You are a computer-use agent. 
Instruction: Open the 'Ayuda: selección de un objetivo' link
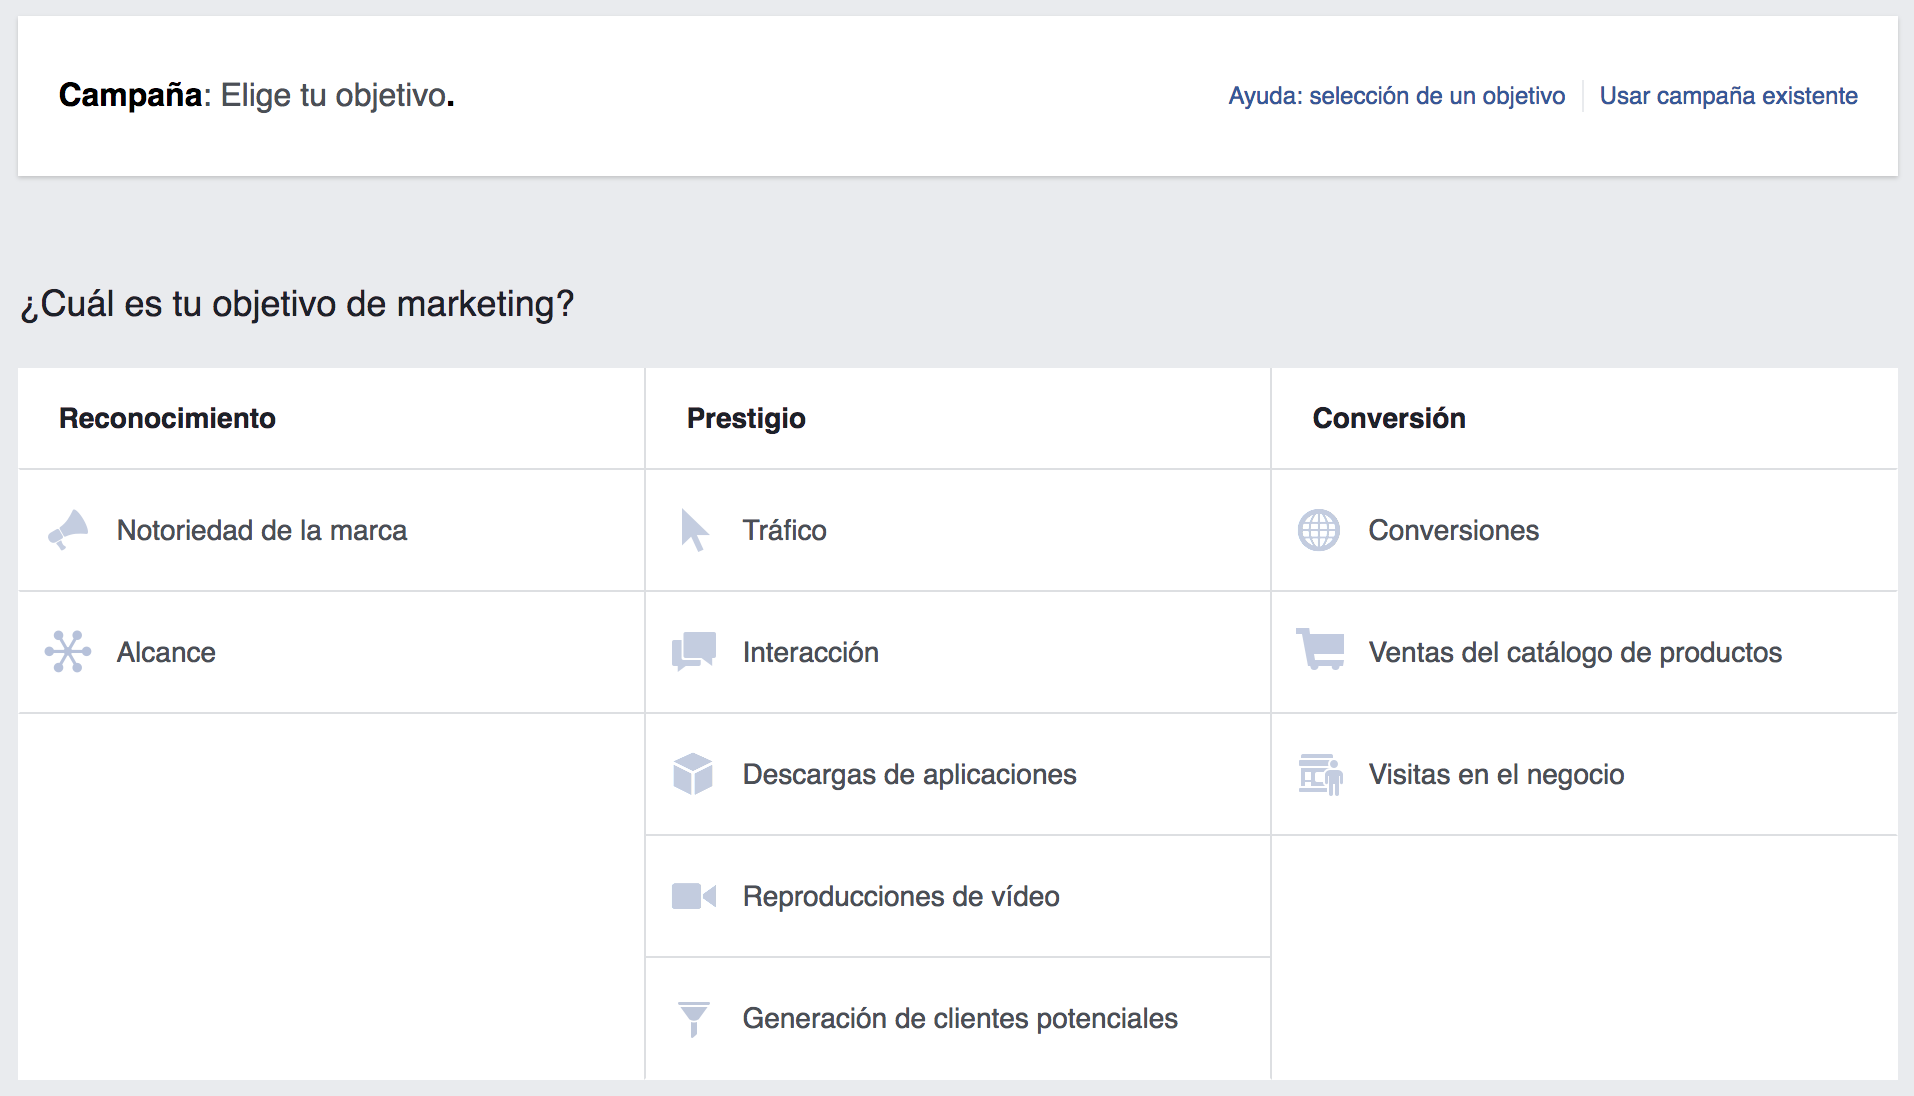pos(1397,96)
